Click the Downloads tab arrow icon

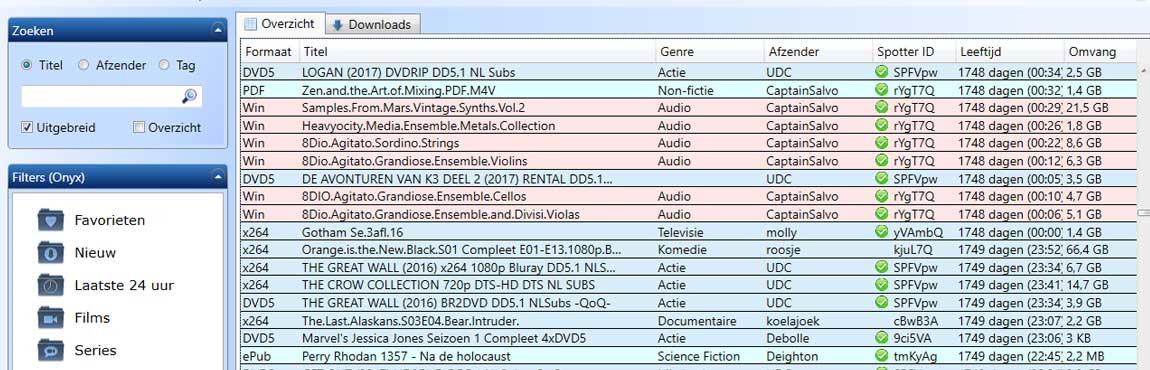[337, 25]
